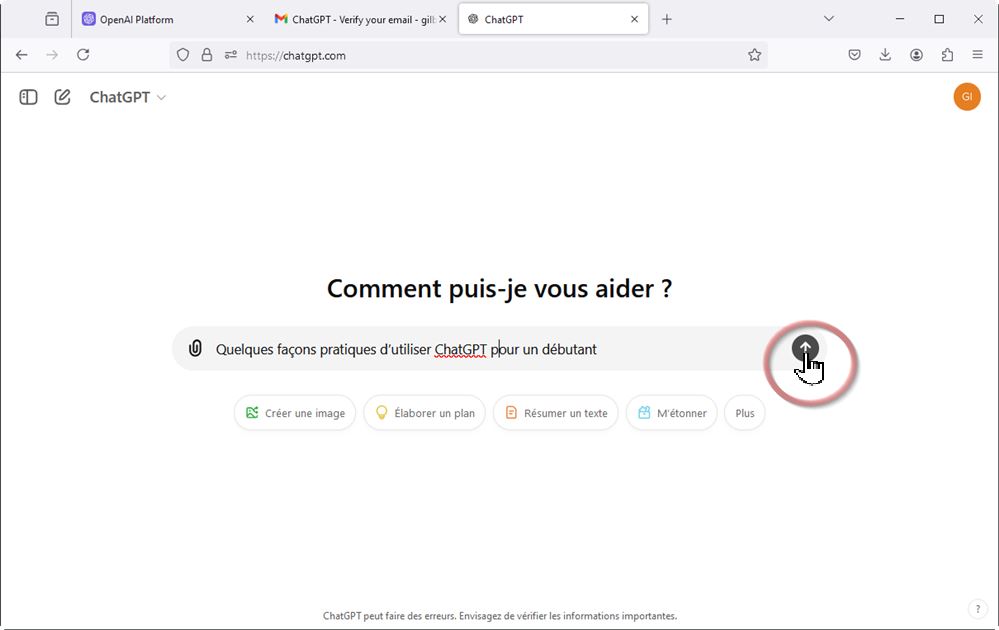Open the Firefox downloads panel
Image resolution: width=999 pixels, height=630 pixels.
[885, 55]
